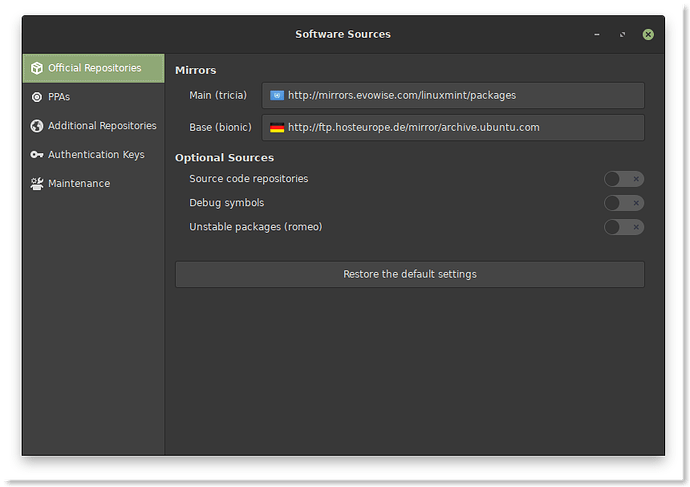This screenshot has height=487, width=690.
Task: Click the Maintenance tools icon in sidebar
Action: [x=37, y=184]
